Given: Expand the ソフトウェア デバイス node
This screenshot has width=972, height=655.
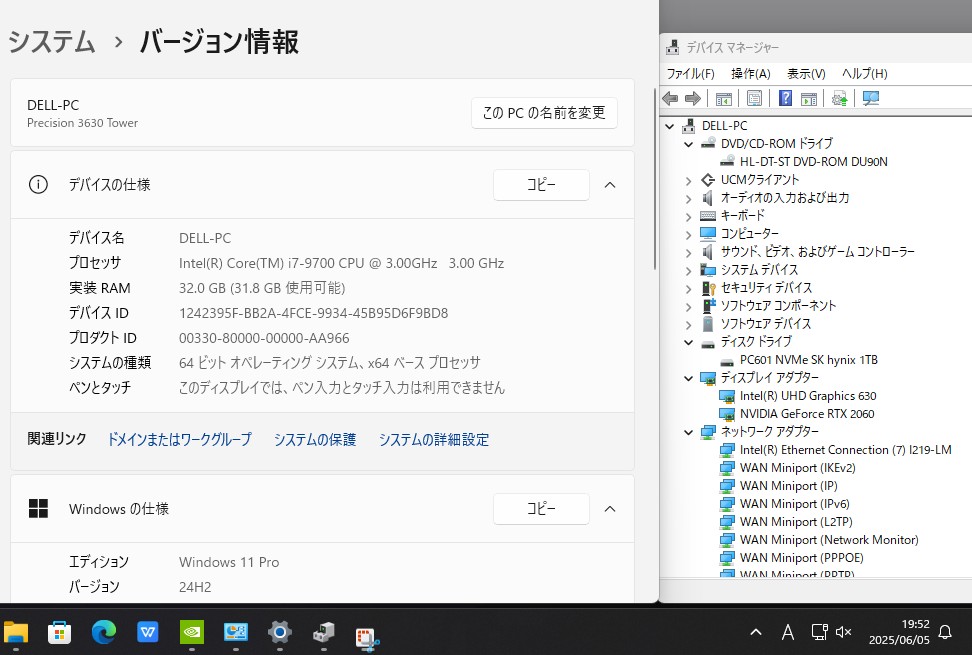Looking at the screenshot, I should coord(689,325).
